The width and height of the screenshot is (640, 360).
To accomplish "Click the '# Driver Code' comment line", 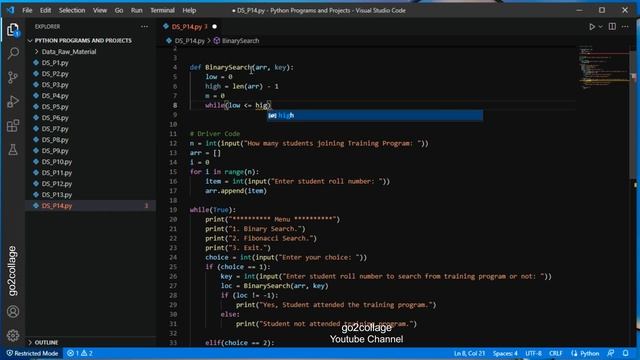I will (x=215, y=134).
